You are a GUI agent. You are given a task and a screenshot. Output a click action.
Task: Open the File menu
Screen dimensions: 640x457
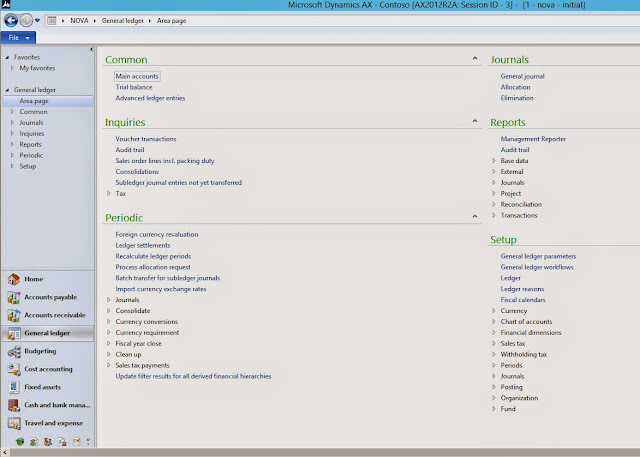coord(18,38)
